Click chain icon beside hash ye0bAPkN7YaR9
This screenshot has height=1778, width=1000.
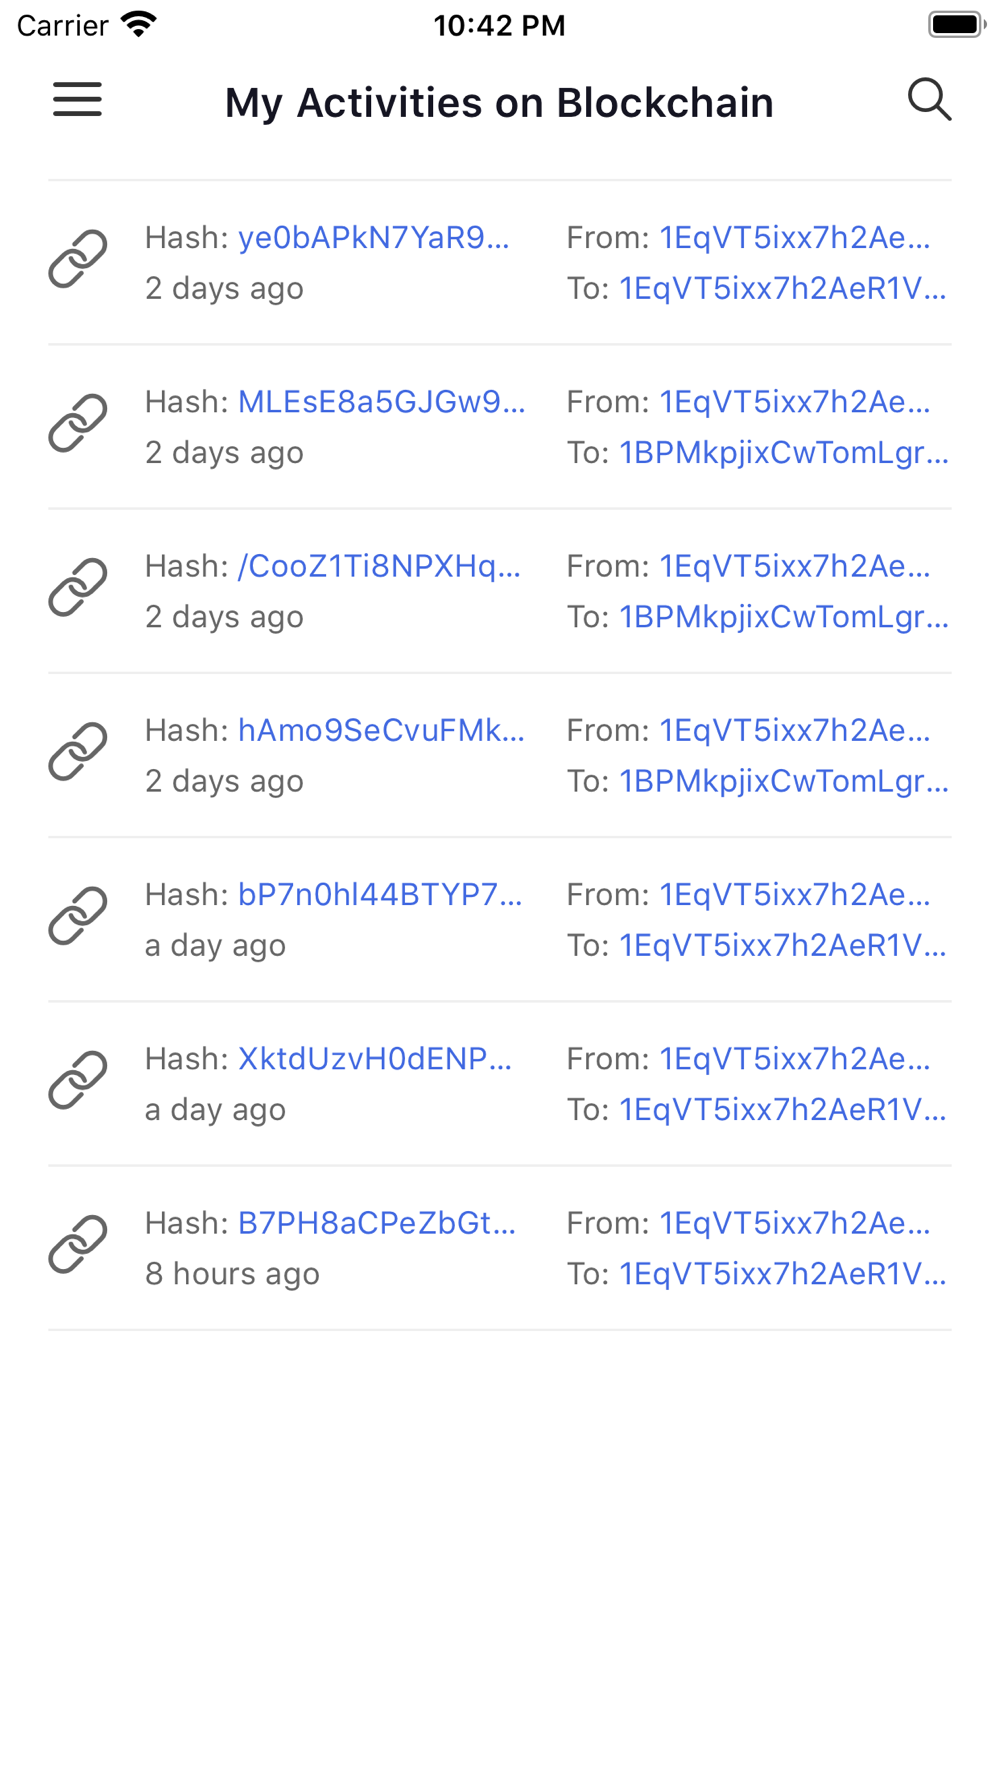78,259
